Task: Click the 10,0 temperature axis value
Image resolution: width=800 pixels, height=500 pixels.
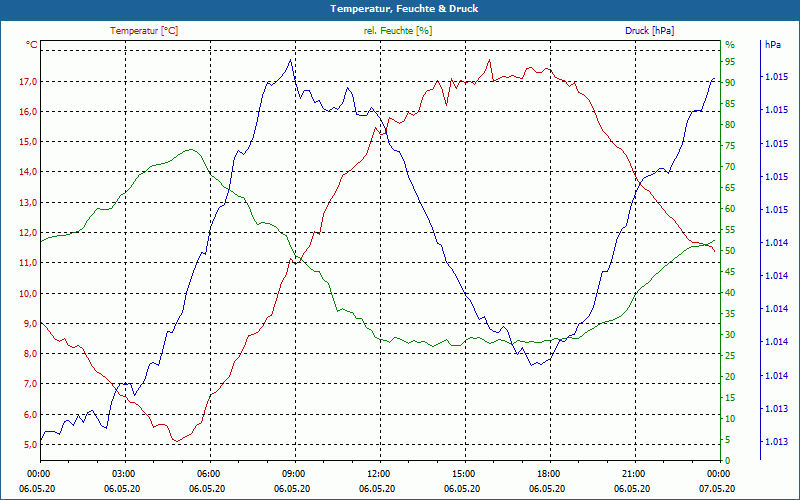Action: (28, 293)
